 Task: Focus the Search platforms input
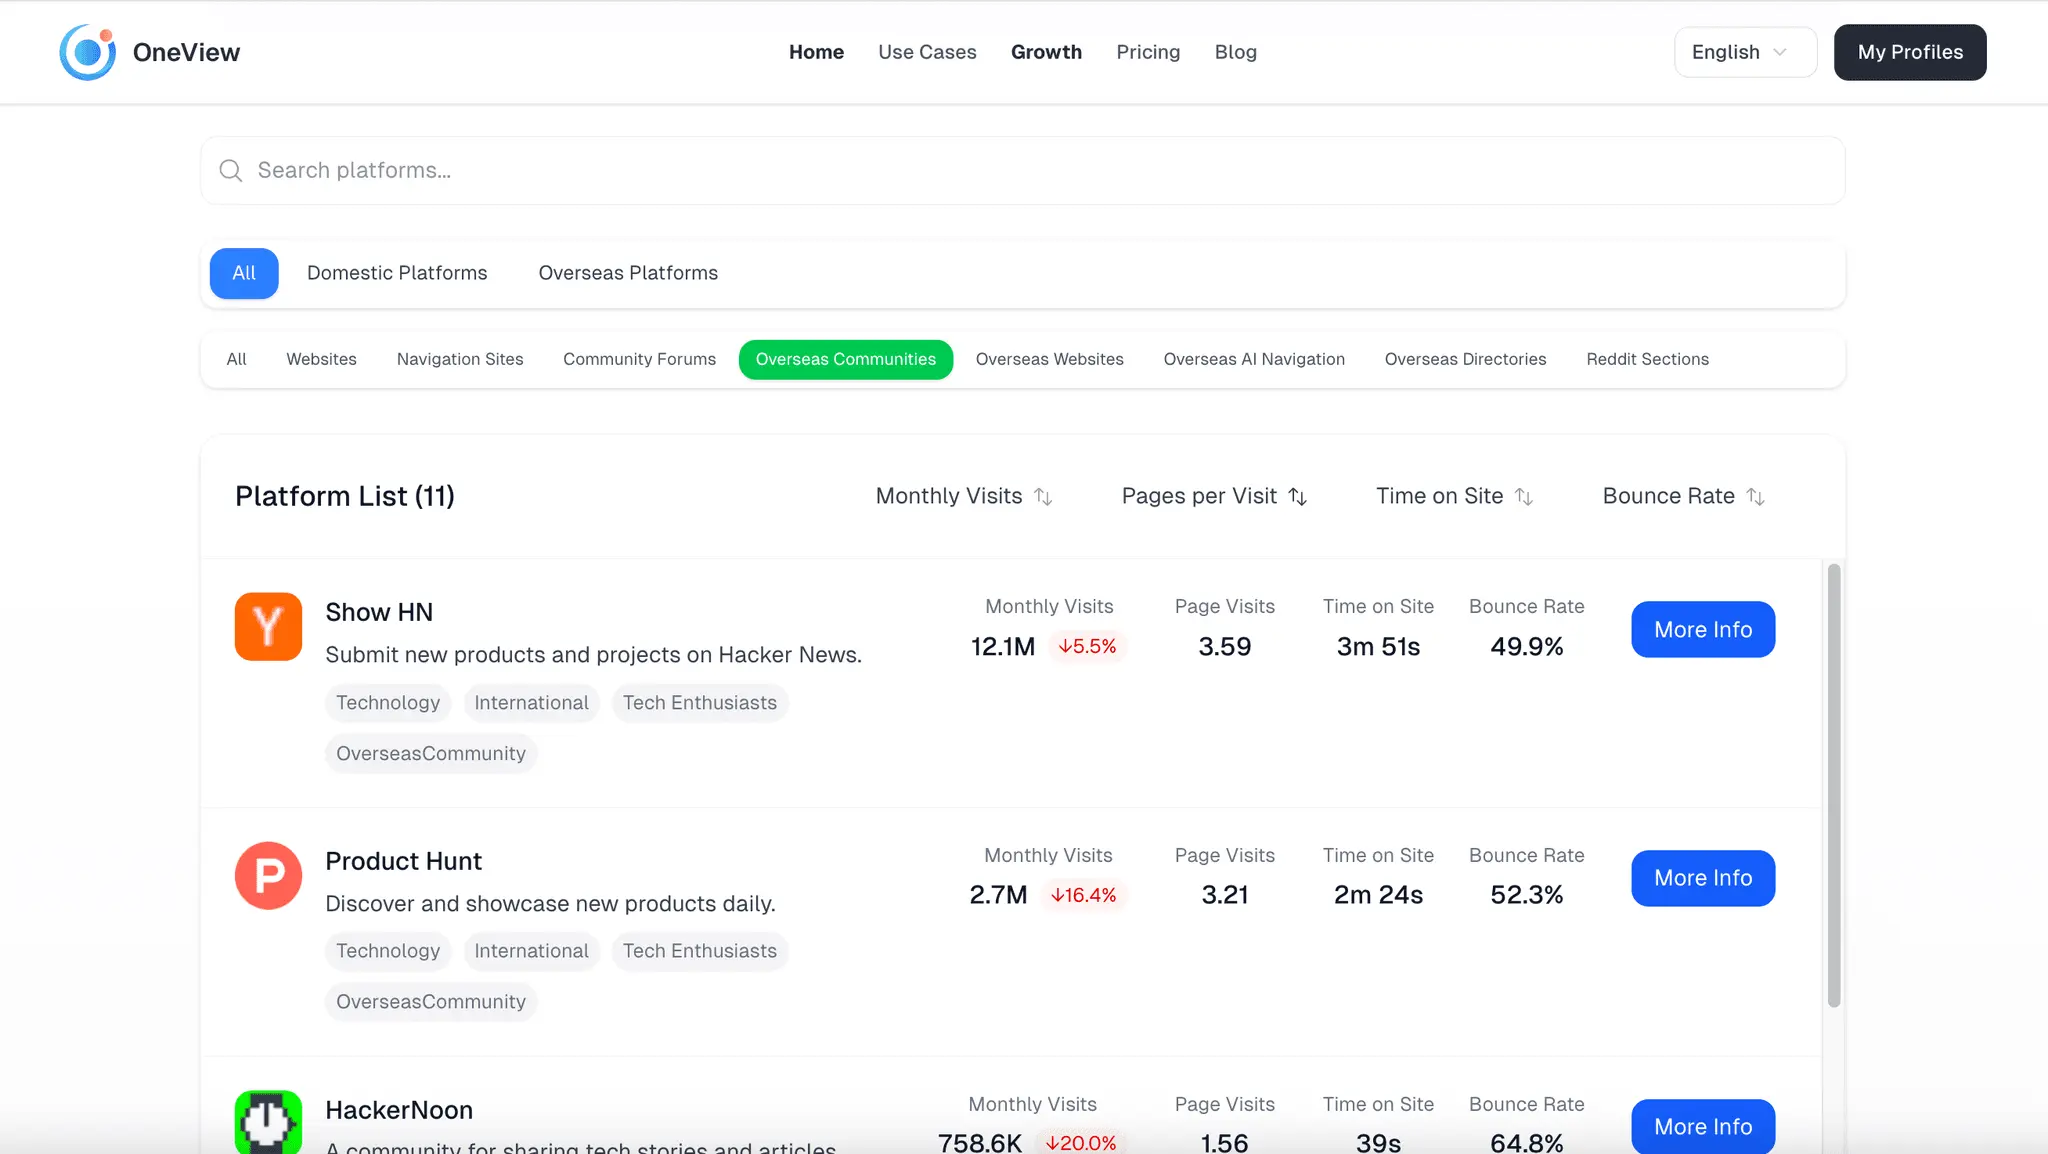point(1023,171)
